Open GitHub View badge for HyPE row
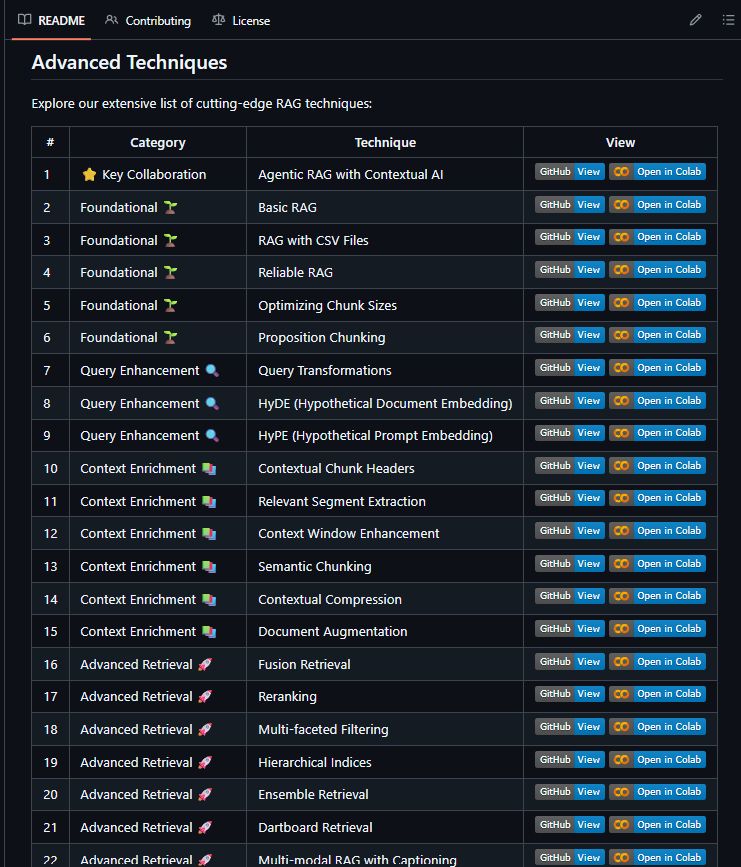The image size is (741, 867). 570,433
